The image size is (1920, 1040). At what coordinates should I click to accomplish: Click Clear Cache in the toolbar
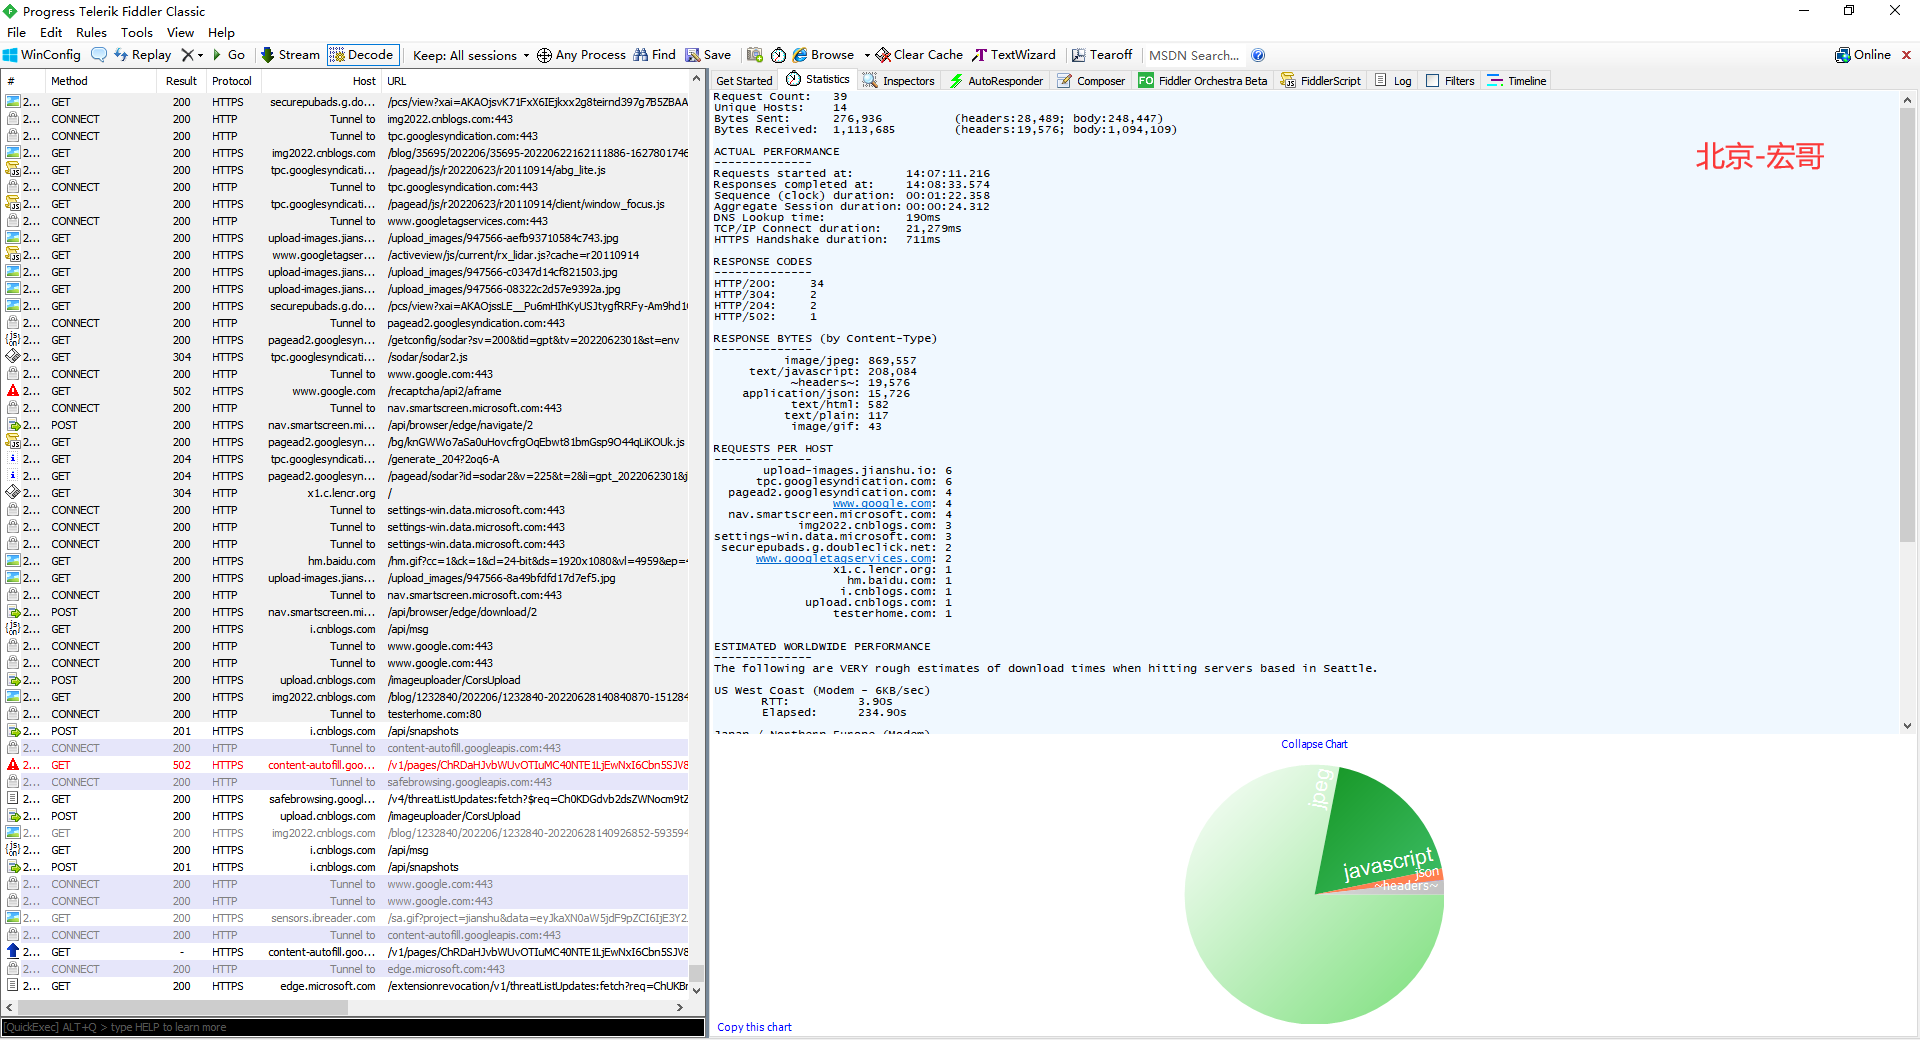pyautogui.click(x=919, y=55)
